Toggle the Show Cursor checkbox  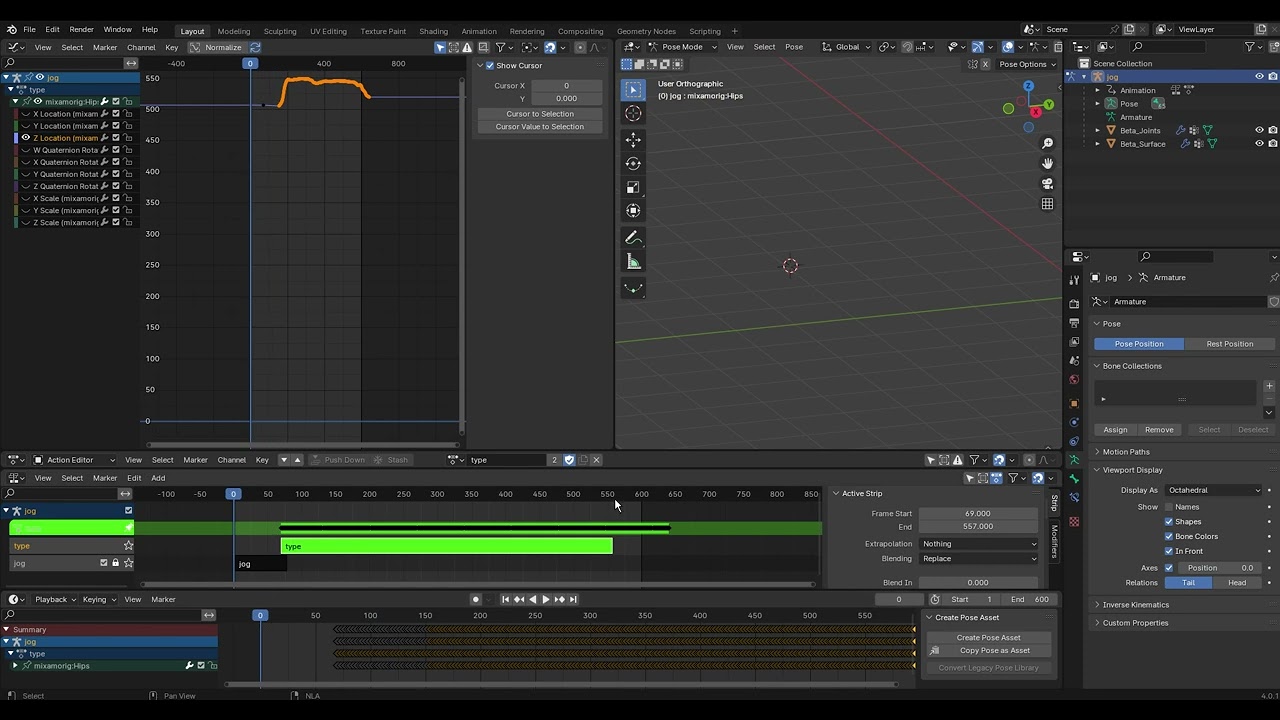(490, 66)
